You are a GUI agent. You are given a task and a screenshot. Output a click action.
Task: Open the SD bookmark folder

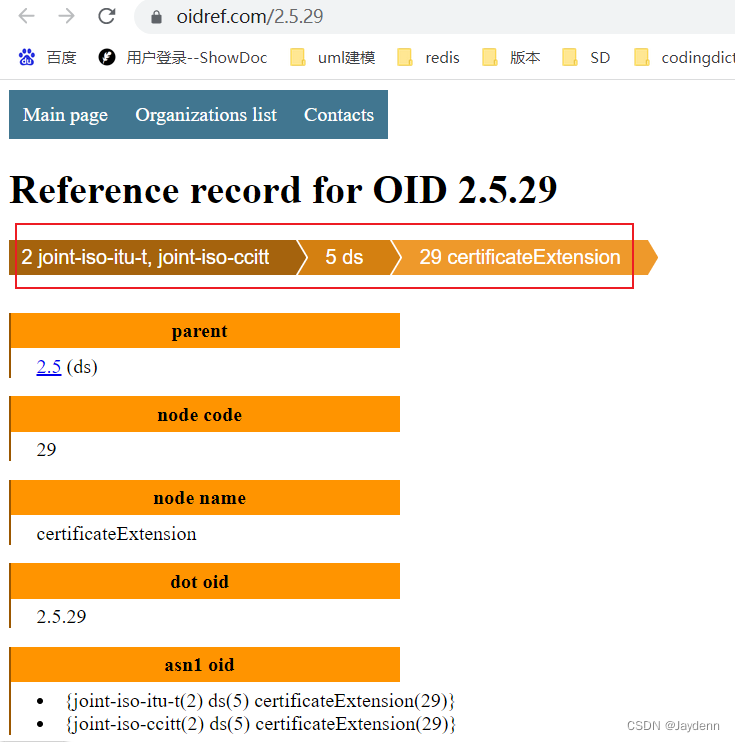point(586,58)
